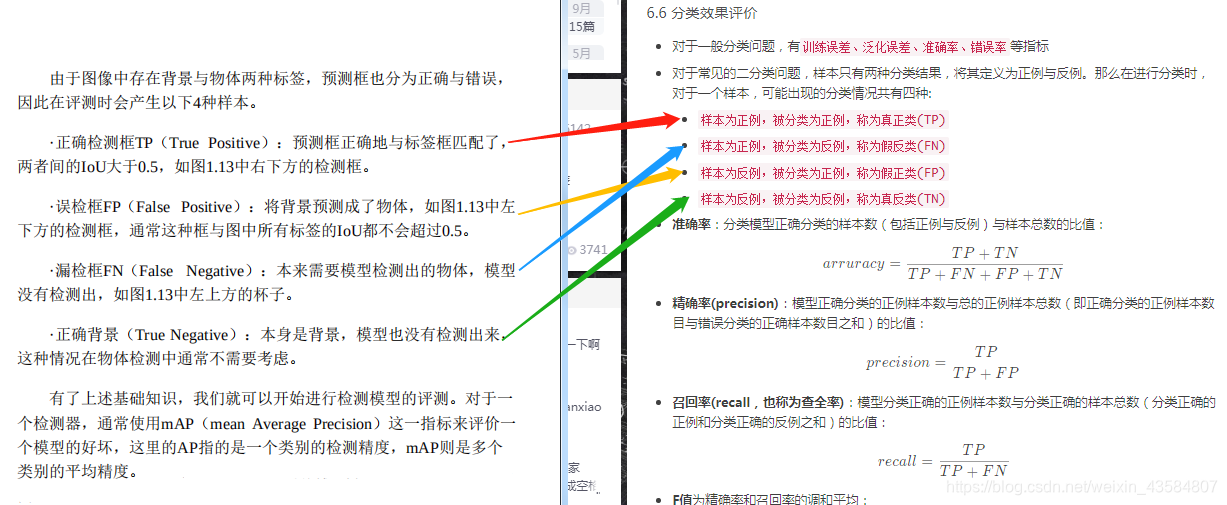Click the bold term '精确率(precision)'
The image size is (1227, 505).
pos(726,303)
